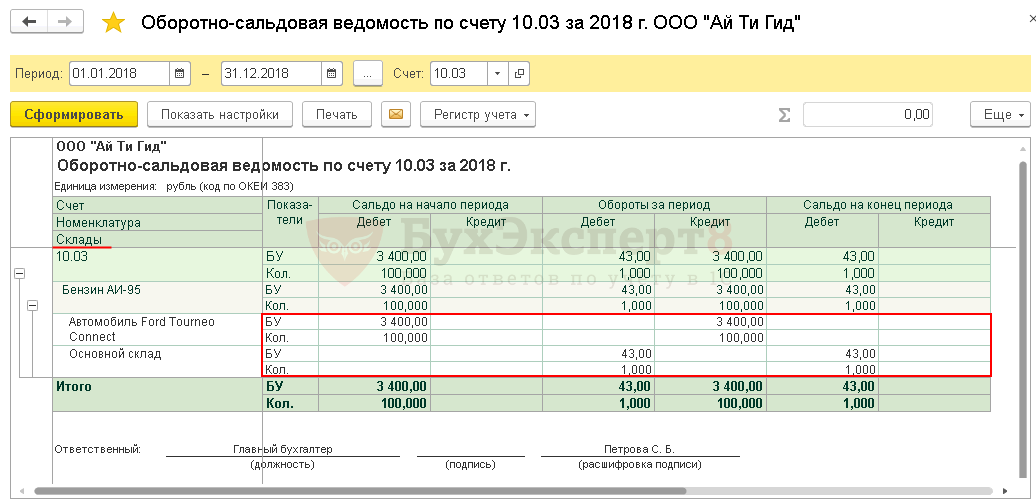
Task: Click the back navigation arrow
Action: coord(30,22)
